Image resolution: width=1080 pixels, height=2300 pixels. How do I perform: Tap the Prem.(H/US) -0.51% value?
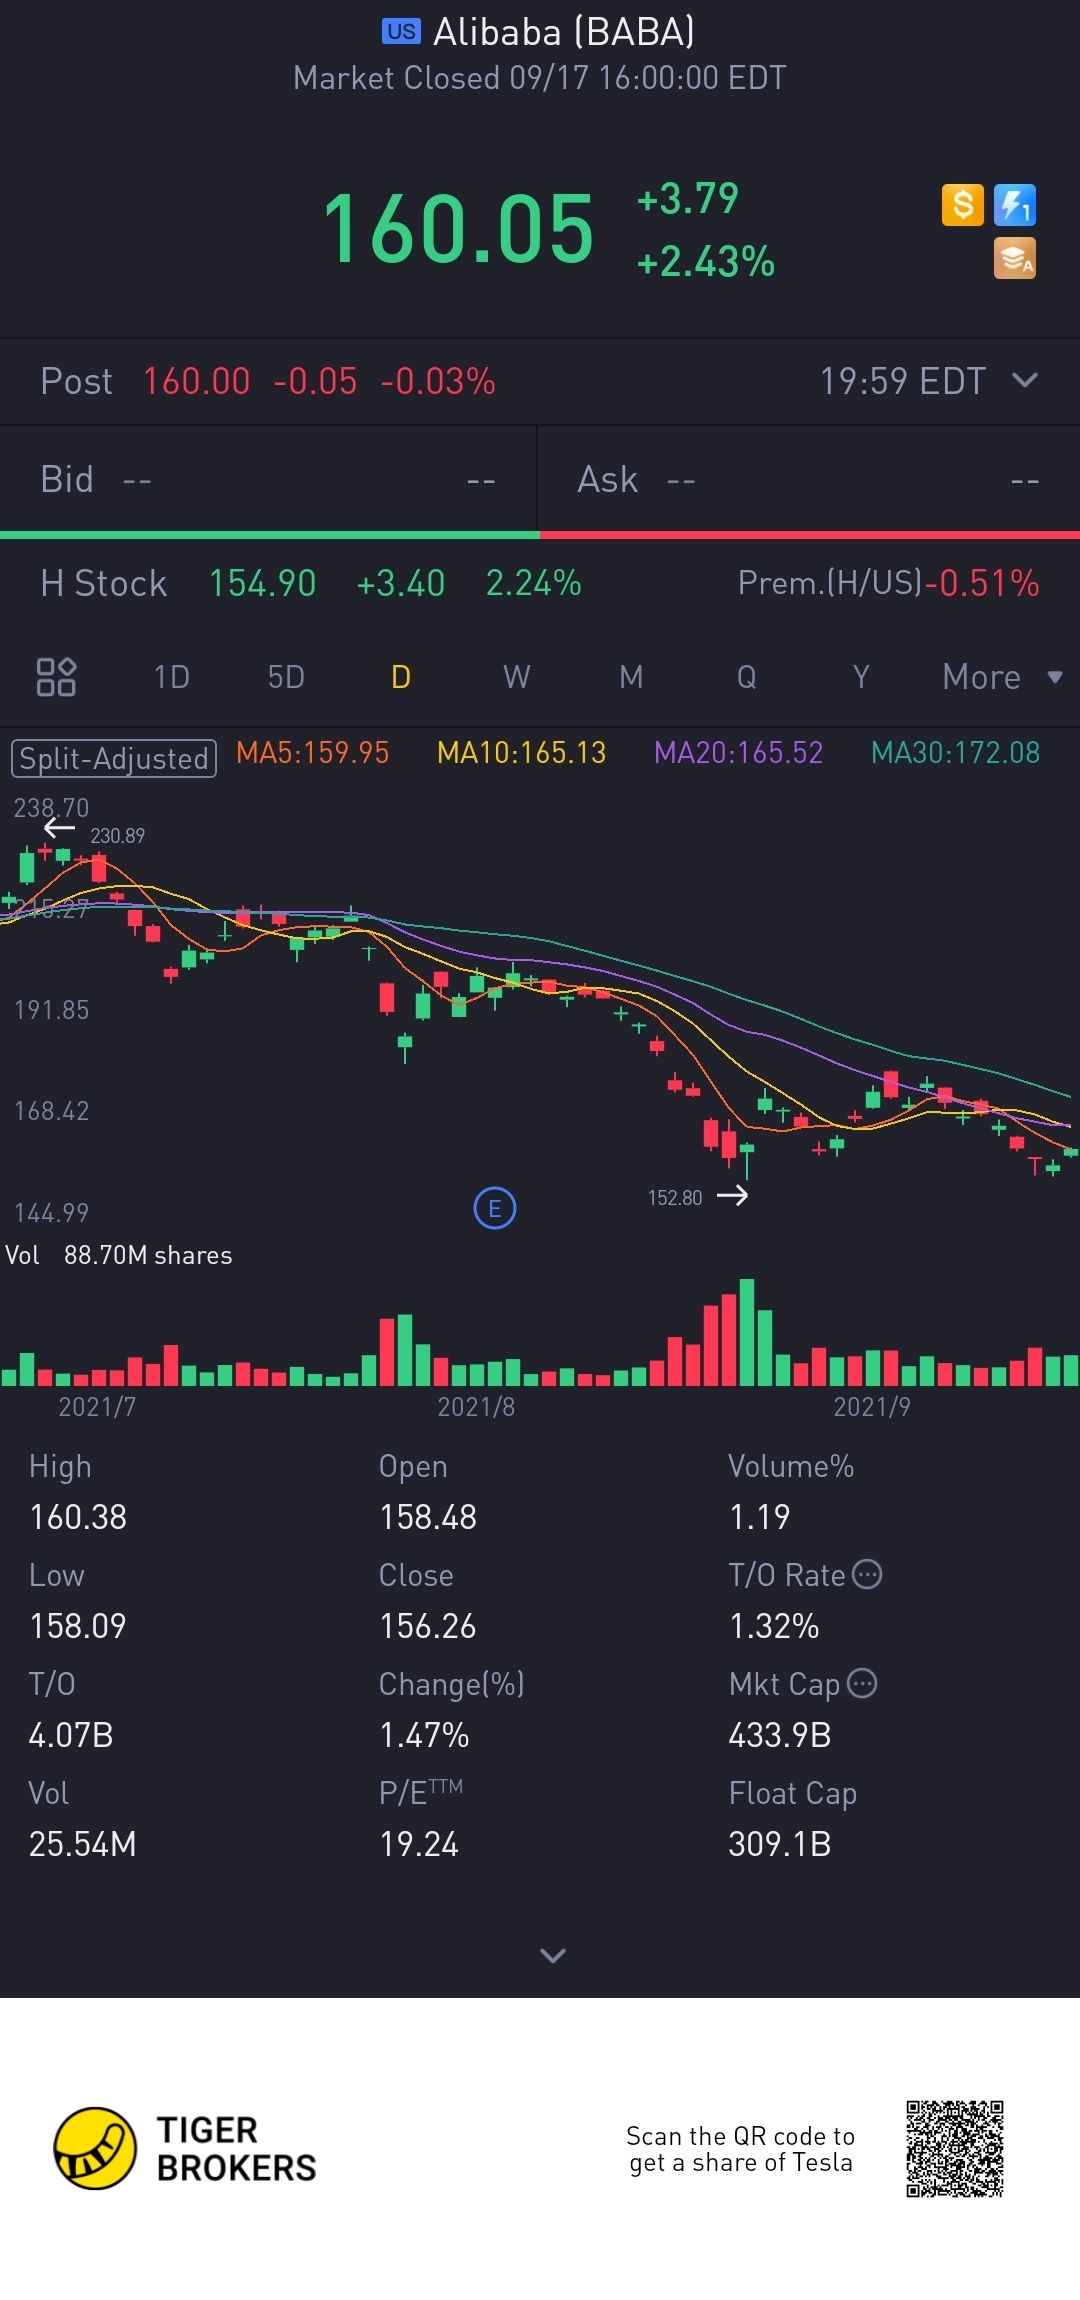click(x=982, y=583)
